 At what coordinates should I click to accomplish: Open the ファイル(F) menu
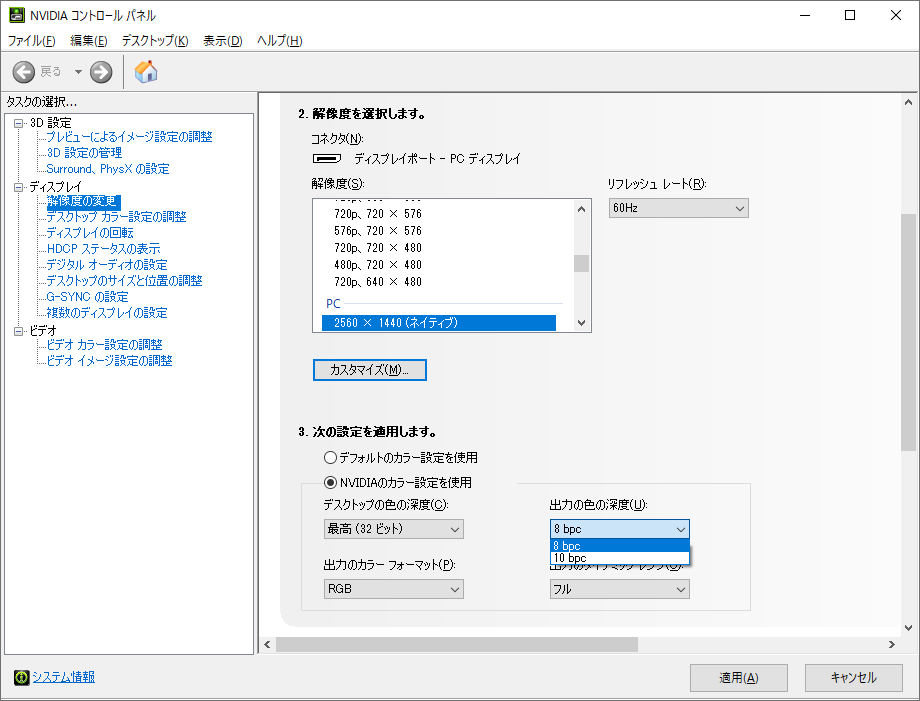[31, 40]
